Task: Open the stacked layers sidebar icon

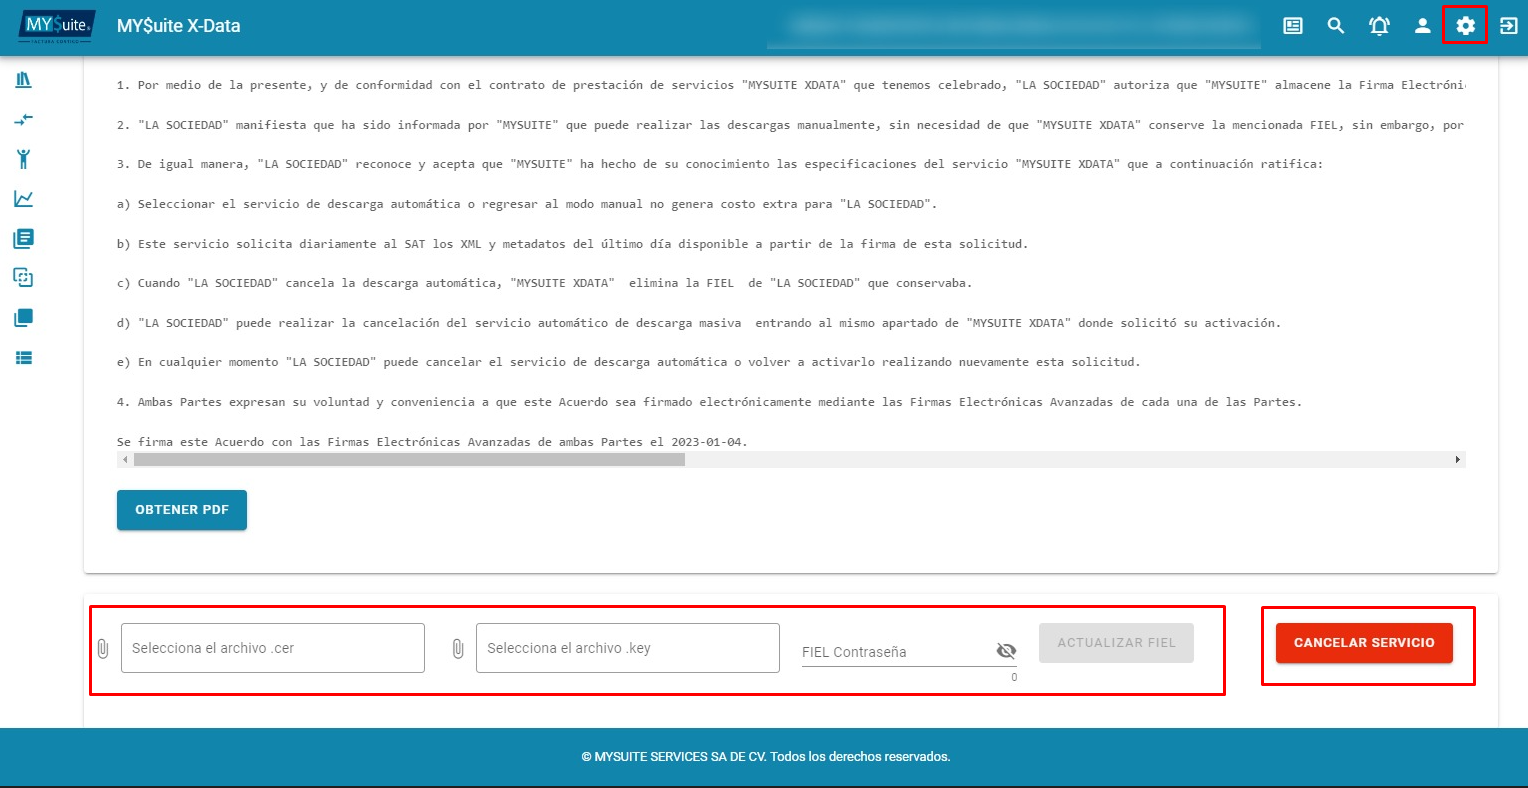Action: [24, 318]
